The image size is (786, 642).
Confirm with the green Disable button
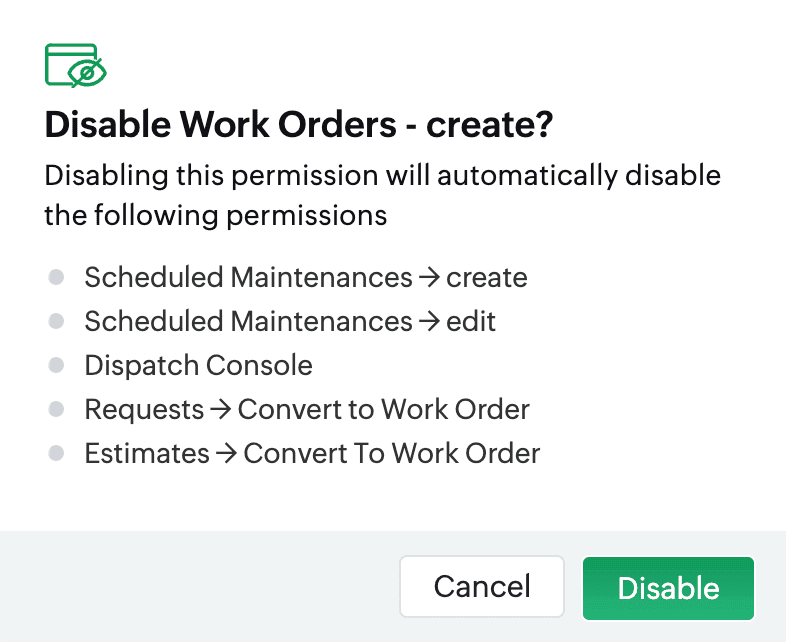pos(668,588)
